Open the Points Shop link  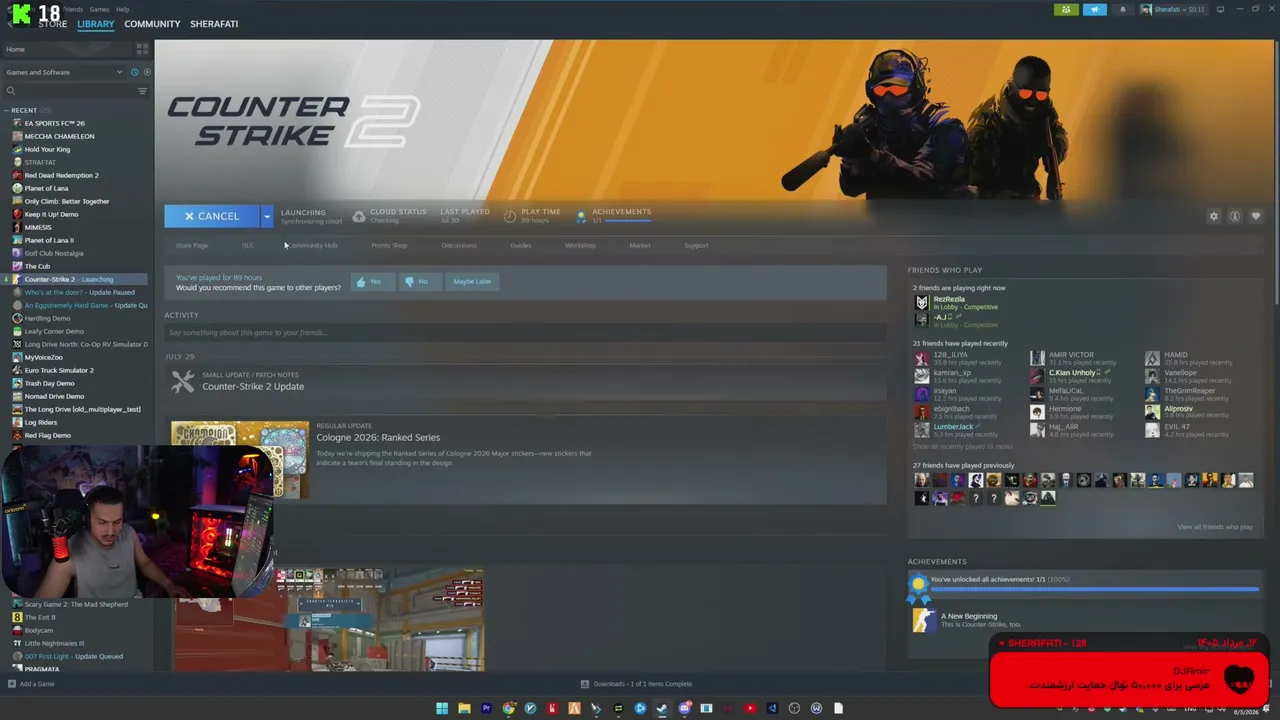pyautogui.click(x=389, y=245)
